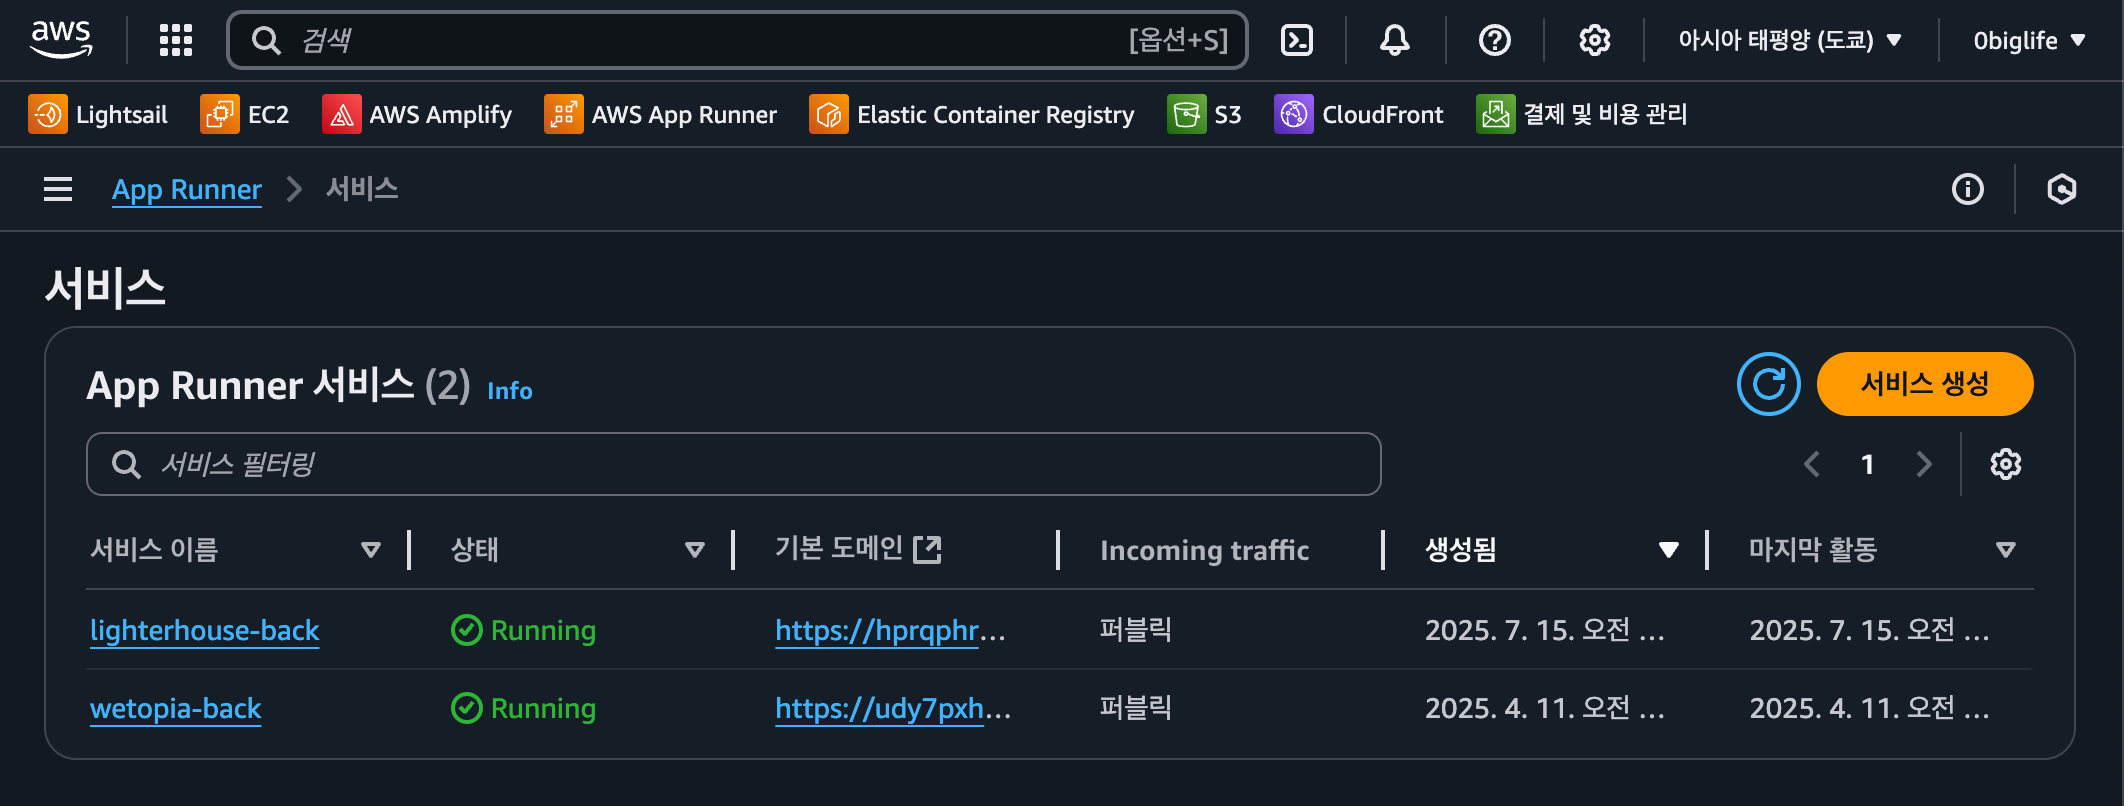Open the notifications bell
This screenshot has height=806, width=2124.
[1395, 40]
